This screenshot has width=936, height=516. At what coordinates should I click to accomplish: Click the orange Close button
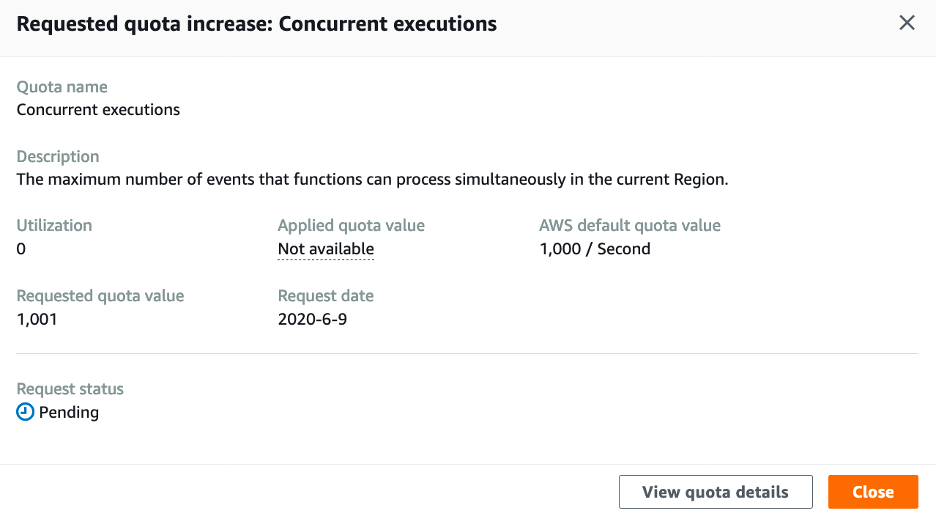click(873, 492)
